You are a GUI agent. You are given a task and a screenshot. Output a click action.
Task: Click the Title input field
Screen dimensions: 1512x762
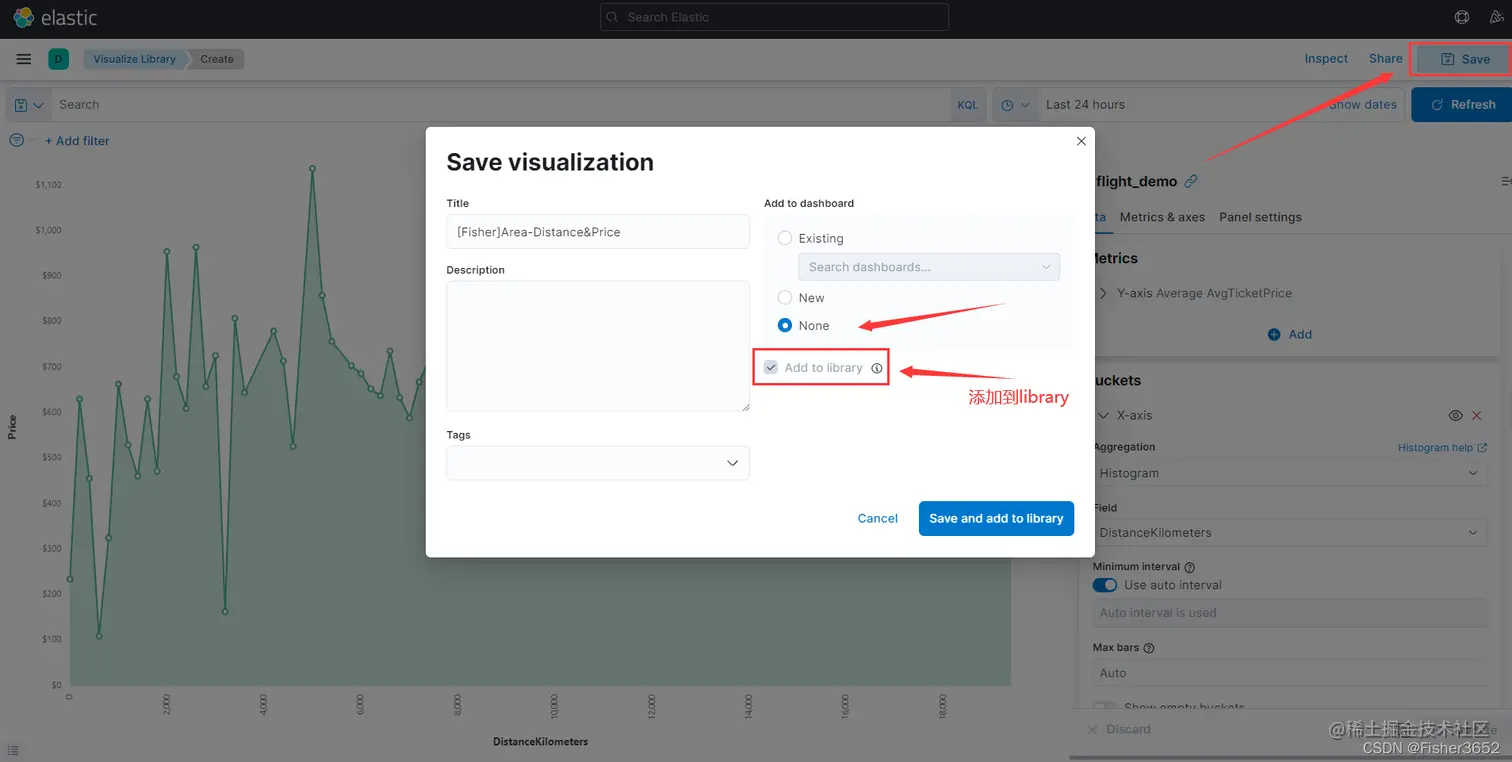pyautogui.click(x=598, y=232)
